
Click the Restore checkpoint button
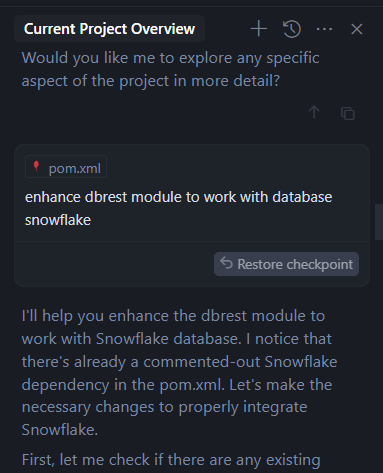(286, 264)
